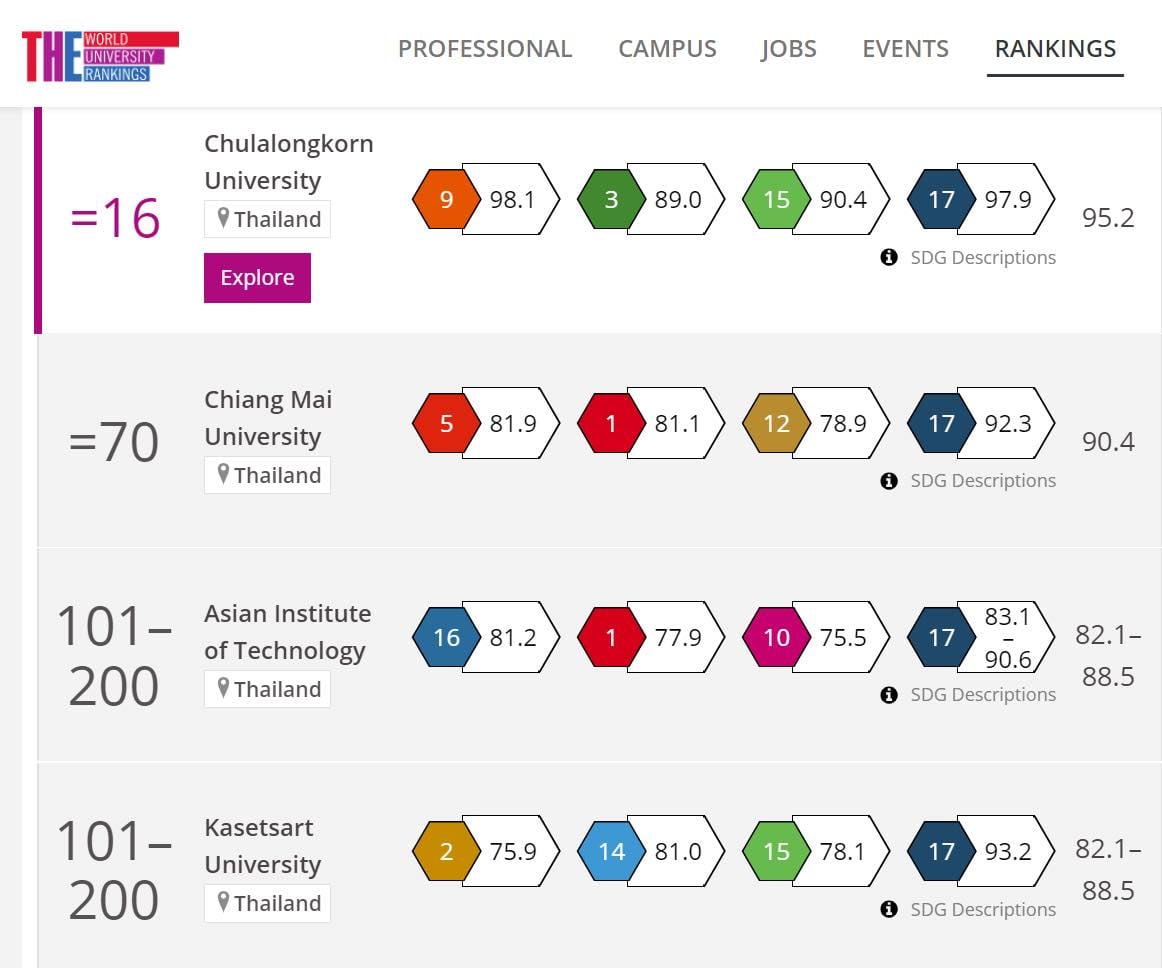The height and width of the screenshot is (968, 1162).
Task: Click info icon beside Kasetsart SDG Descriptions
Action: coord(889,909)
